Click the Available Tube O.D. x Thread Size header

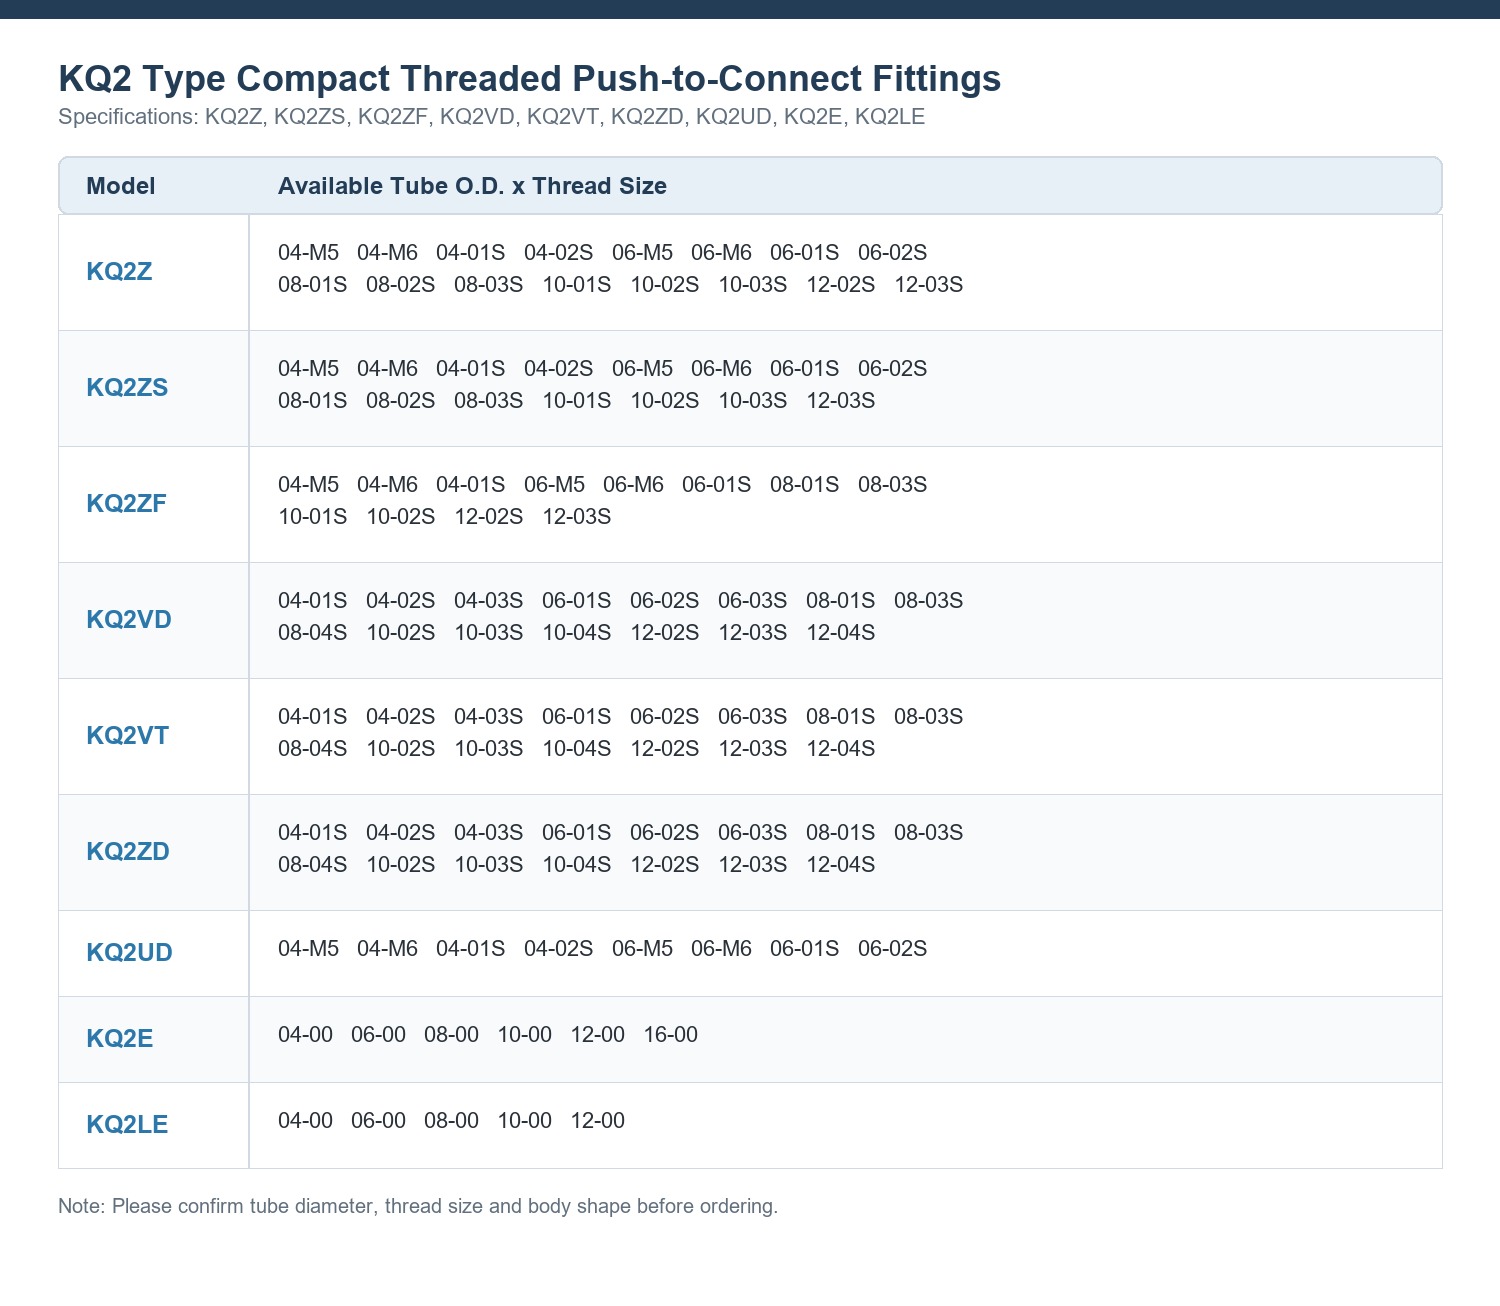472,186
